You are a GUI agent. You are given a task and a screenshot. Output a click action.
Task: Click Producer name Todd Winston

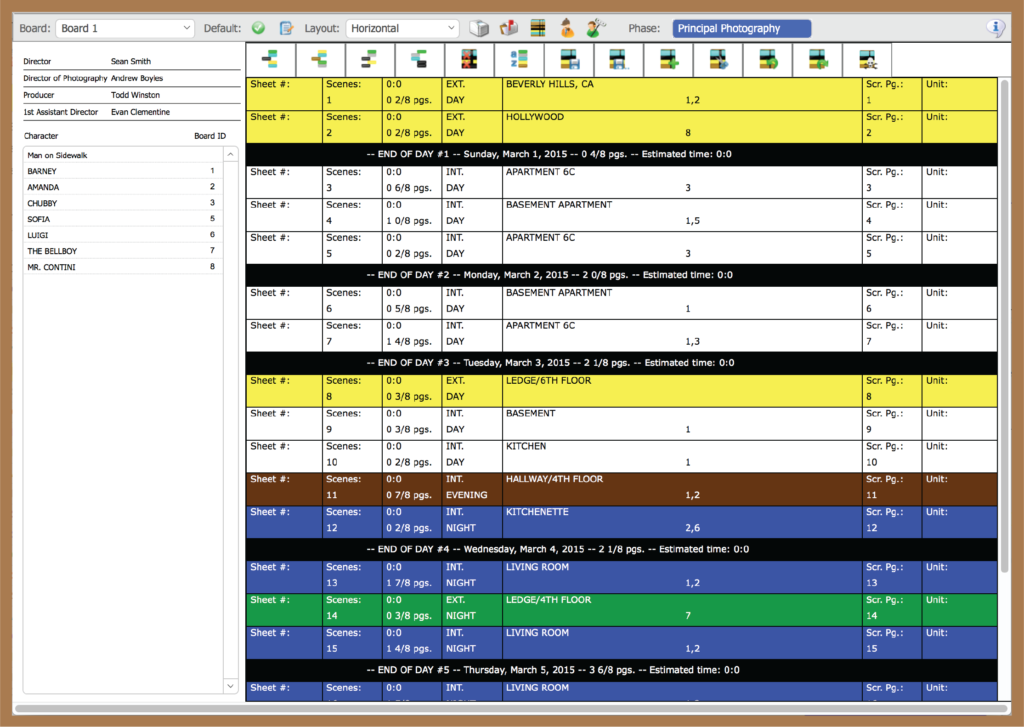click(135, 95)
